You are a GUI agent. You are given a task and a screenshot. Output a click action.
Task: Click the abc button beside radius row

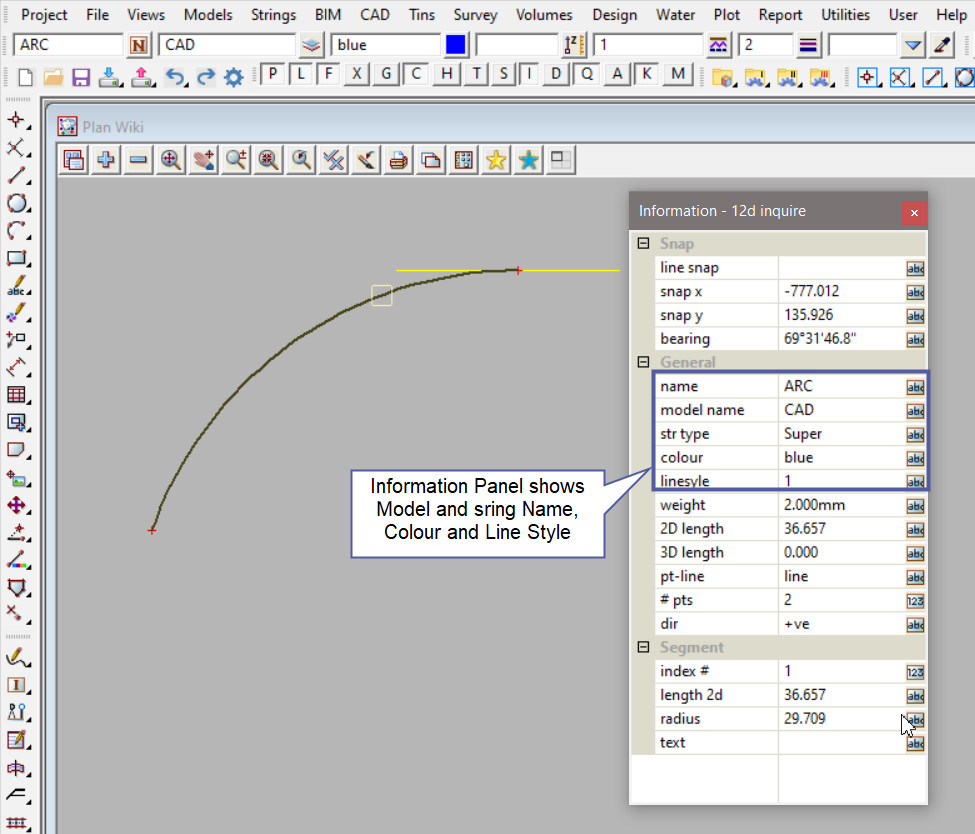click(915, 719)
